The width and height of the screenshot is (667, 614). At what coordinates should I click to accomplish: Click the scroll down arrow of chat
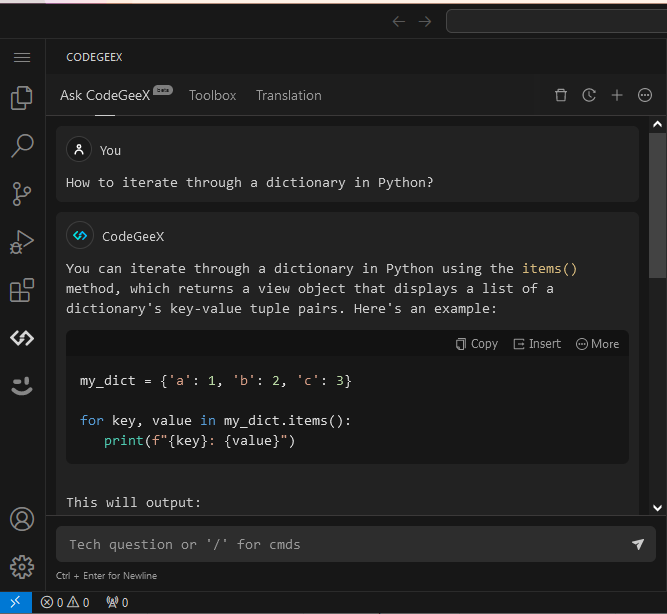click(657, 508)
